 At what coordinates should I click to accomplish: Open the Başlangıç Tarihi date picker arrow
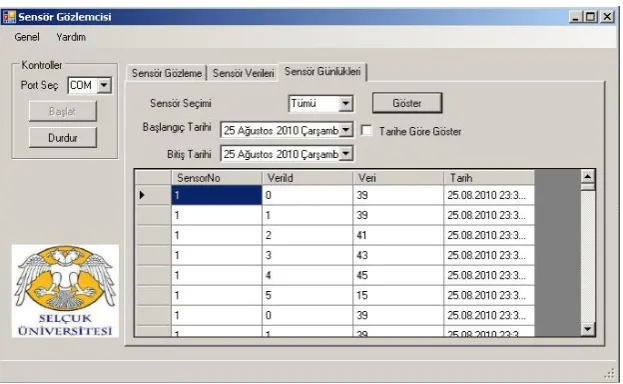coord(346,130)
